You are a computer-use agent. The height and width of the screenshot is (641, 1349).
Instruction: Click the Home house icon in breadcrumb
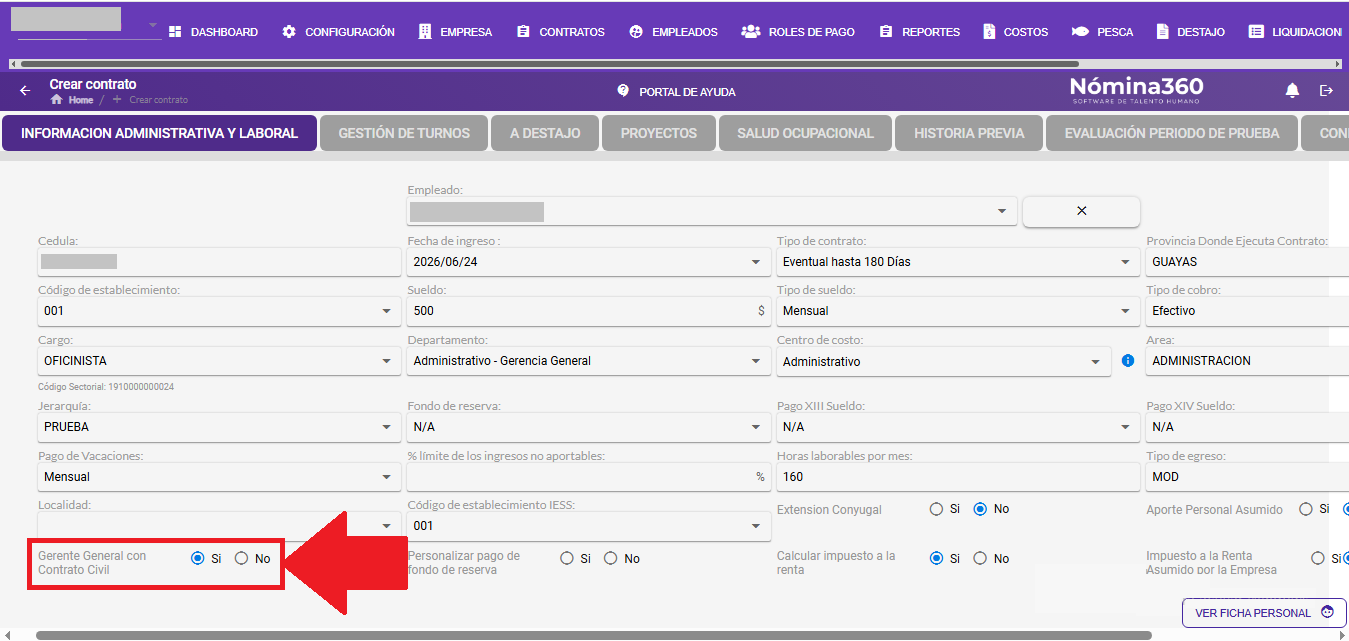(x=57, y=100)
